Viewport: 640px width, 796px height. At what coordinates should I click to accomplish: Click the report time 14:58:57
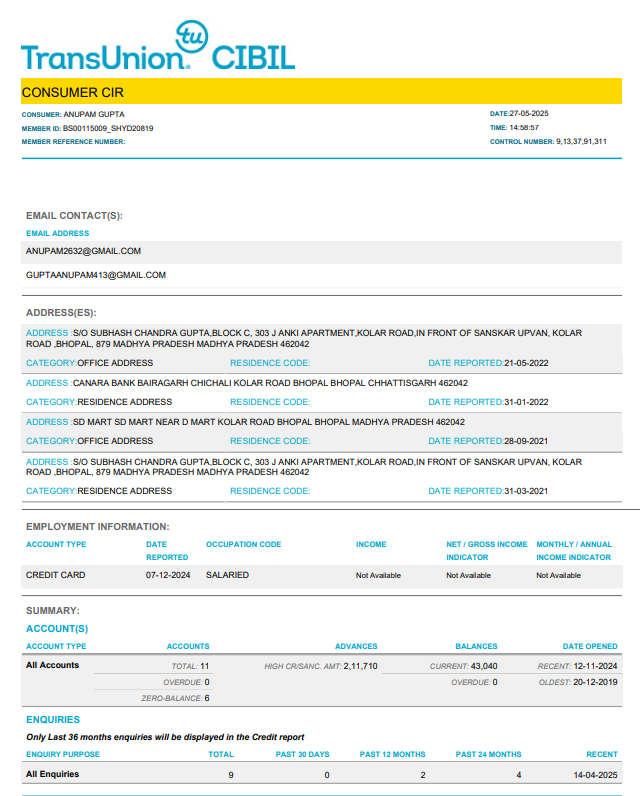click(524, 128)
